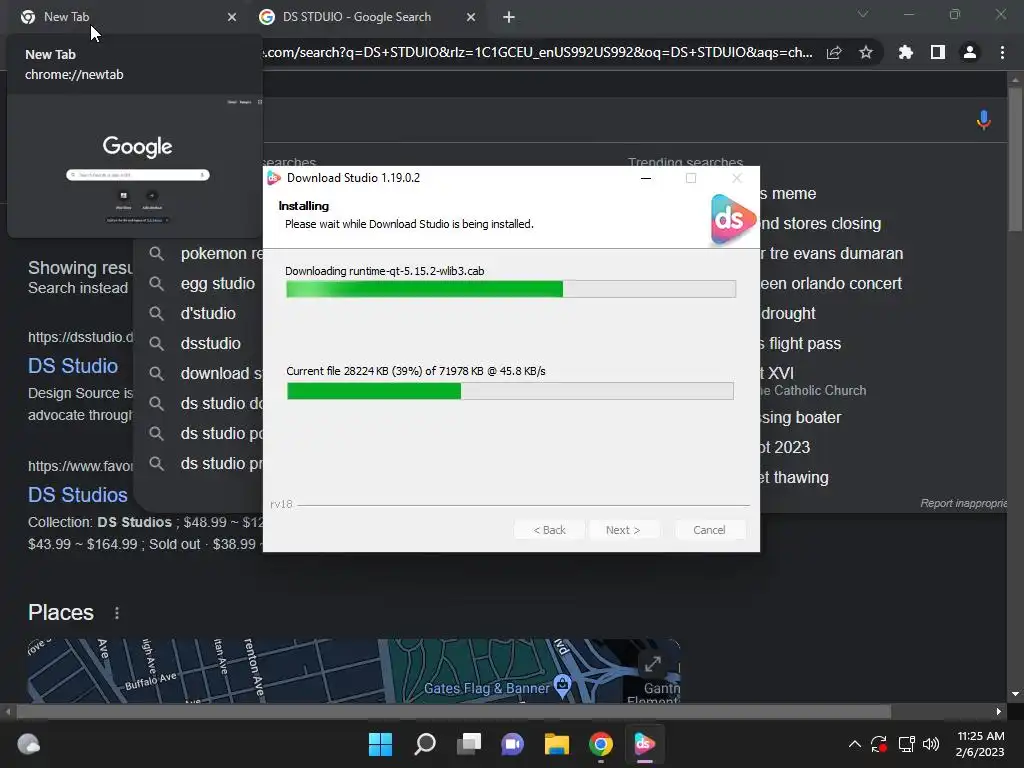Click the installer Cancel button

tap(709, 530)
